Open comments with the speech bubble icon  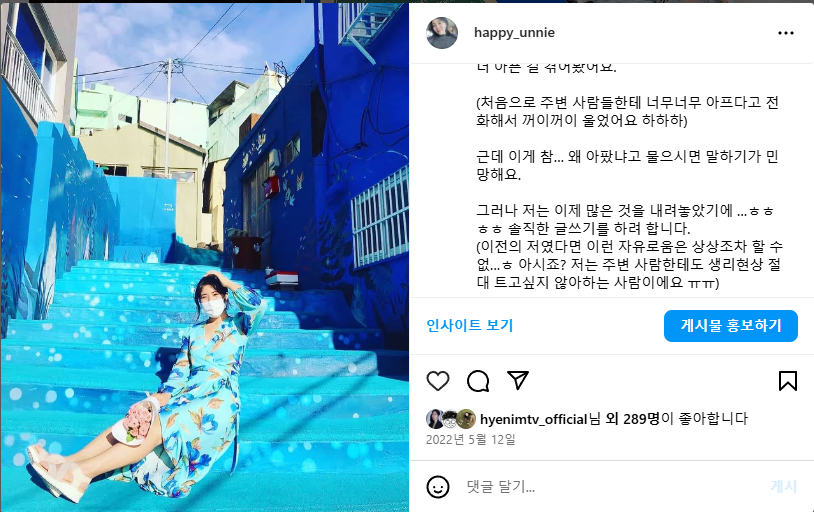tap(478, 381)
